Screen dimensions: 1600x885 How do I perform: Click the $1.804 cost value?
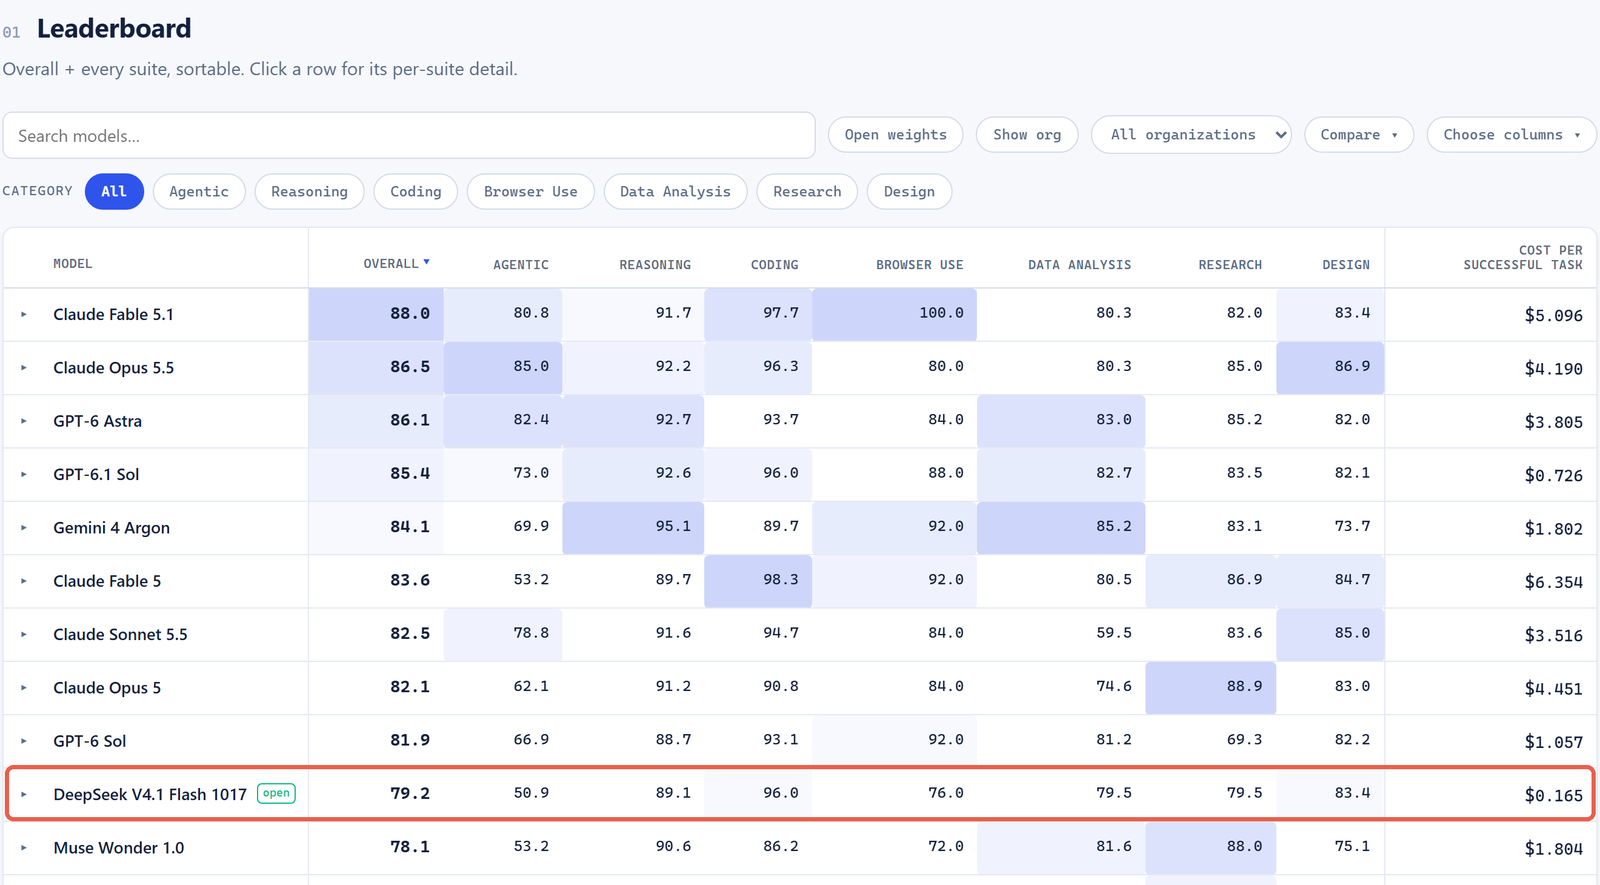coord(1553,848)
